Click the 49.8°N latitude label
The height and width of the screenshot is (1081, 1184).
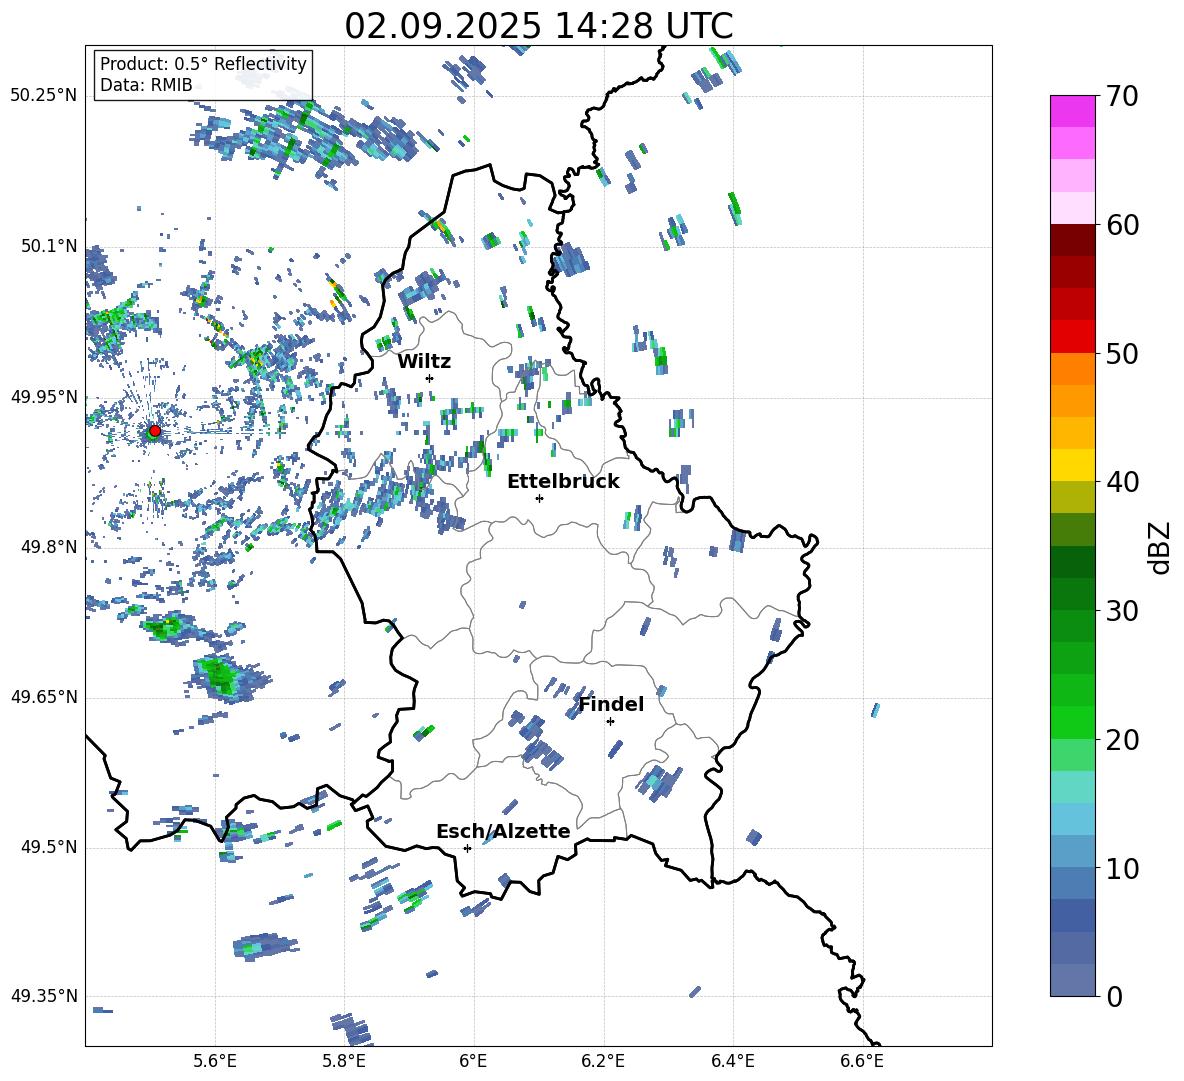tap(50, 547)
